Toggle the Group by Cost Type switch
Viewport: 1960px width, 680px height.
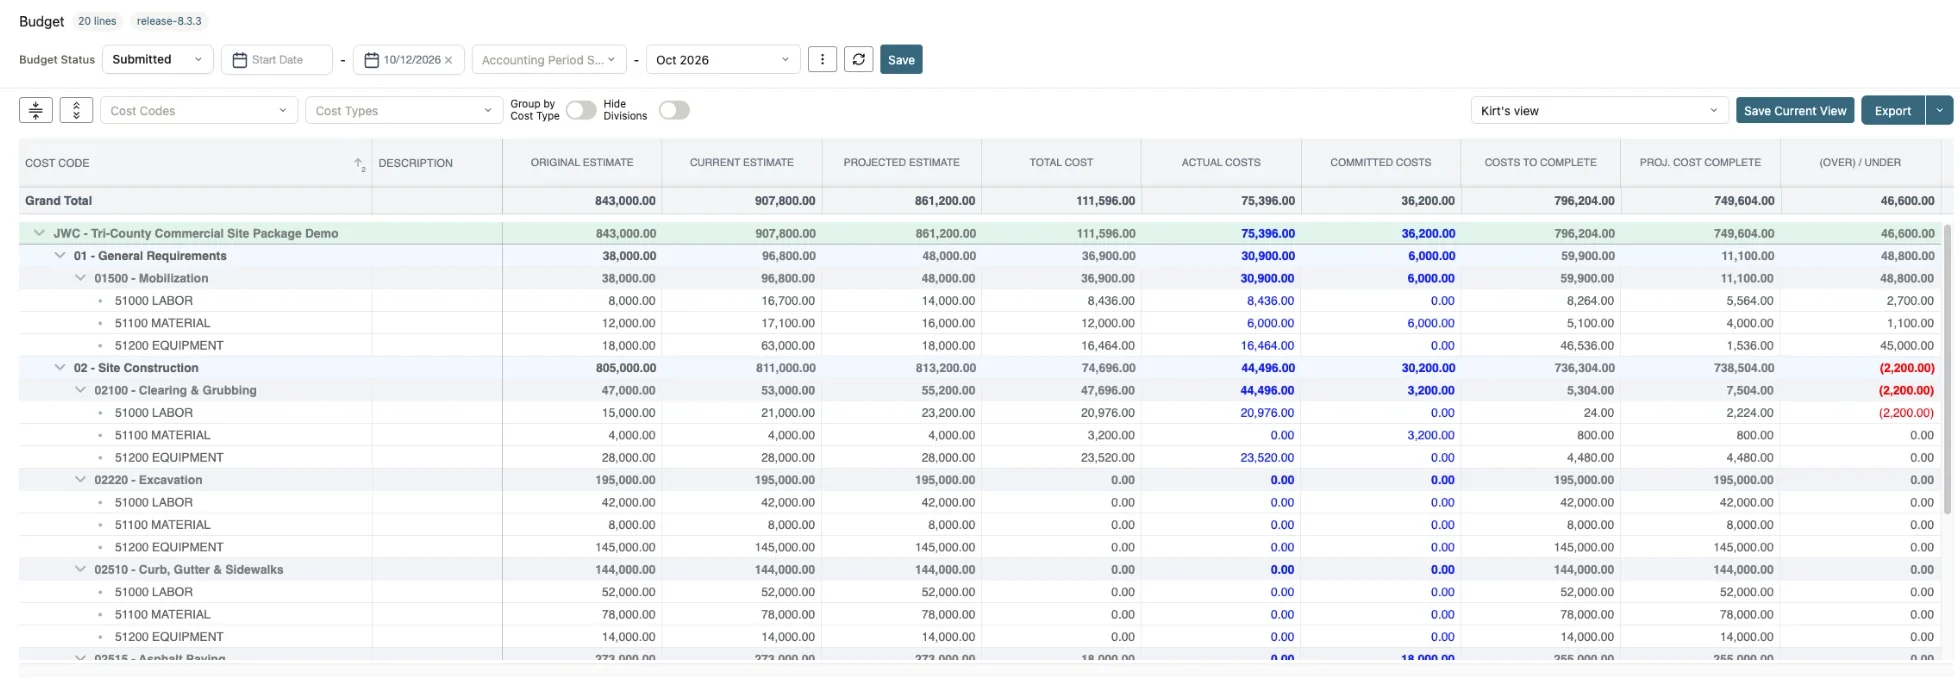(x=581, y=110)
